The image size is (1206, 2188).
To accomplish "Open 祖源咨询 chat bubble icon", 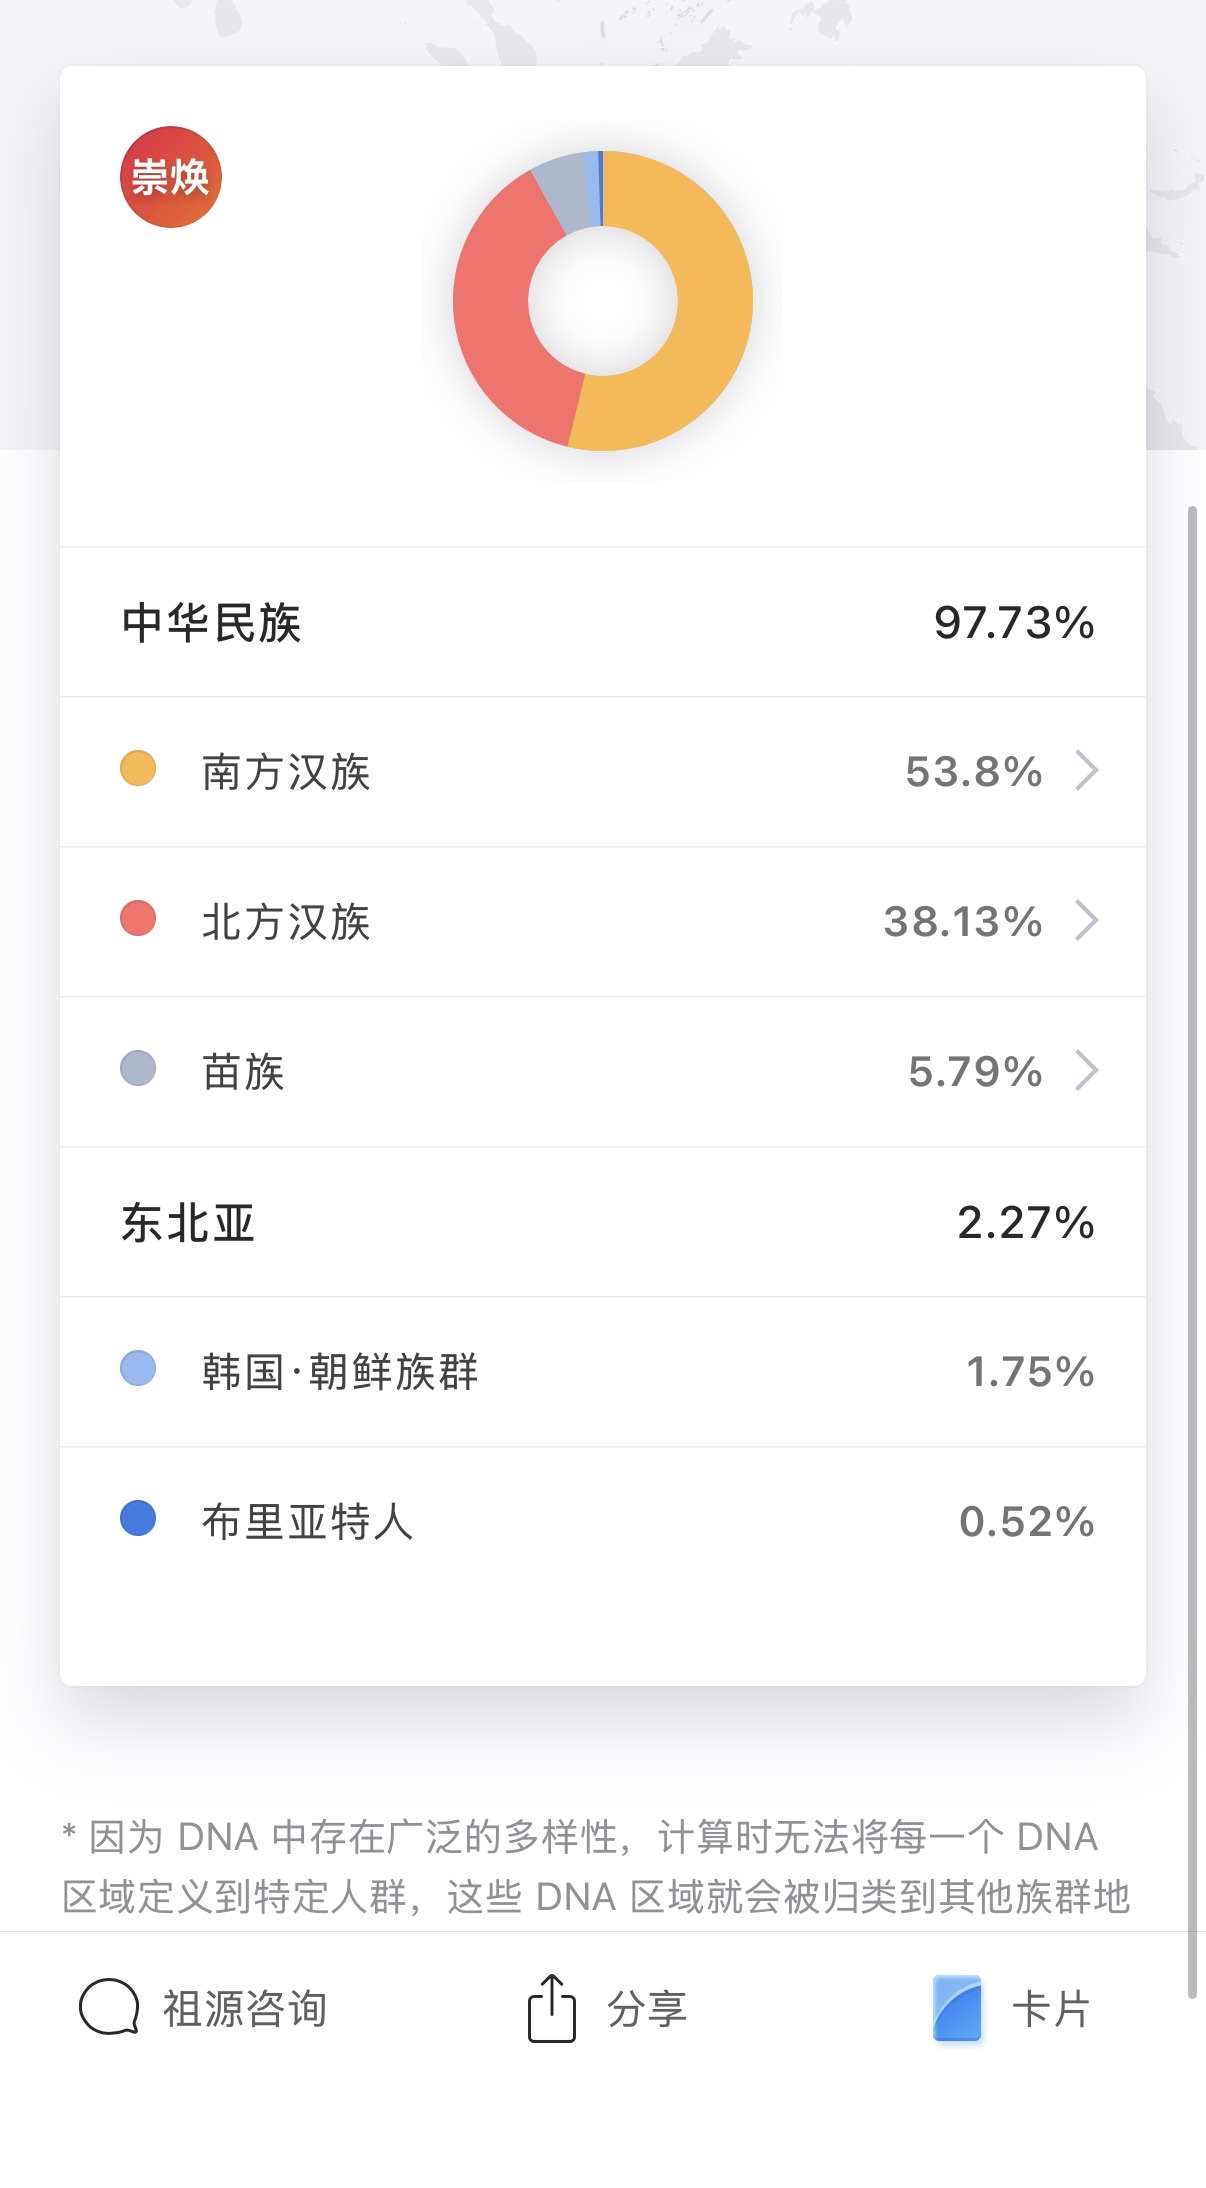I will 109,2007.
